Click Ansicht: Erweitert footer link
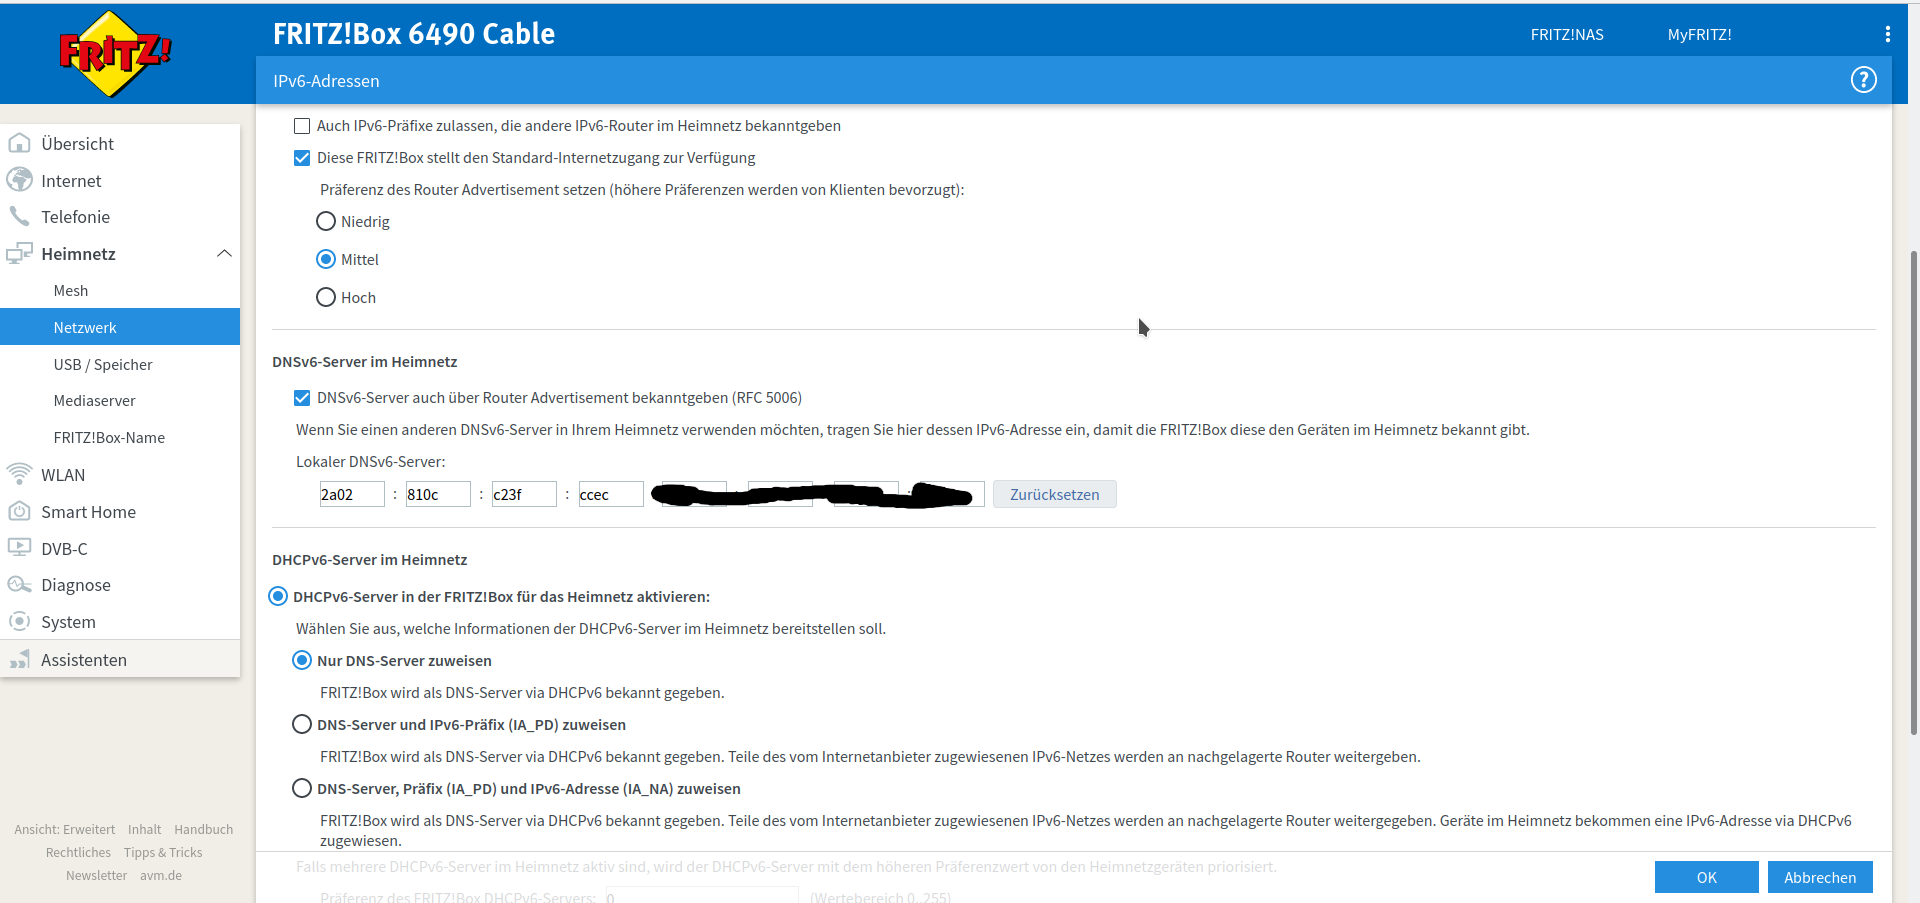The image size is (1920, 903). pyautogui.click(x=65, y=829)
